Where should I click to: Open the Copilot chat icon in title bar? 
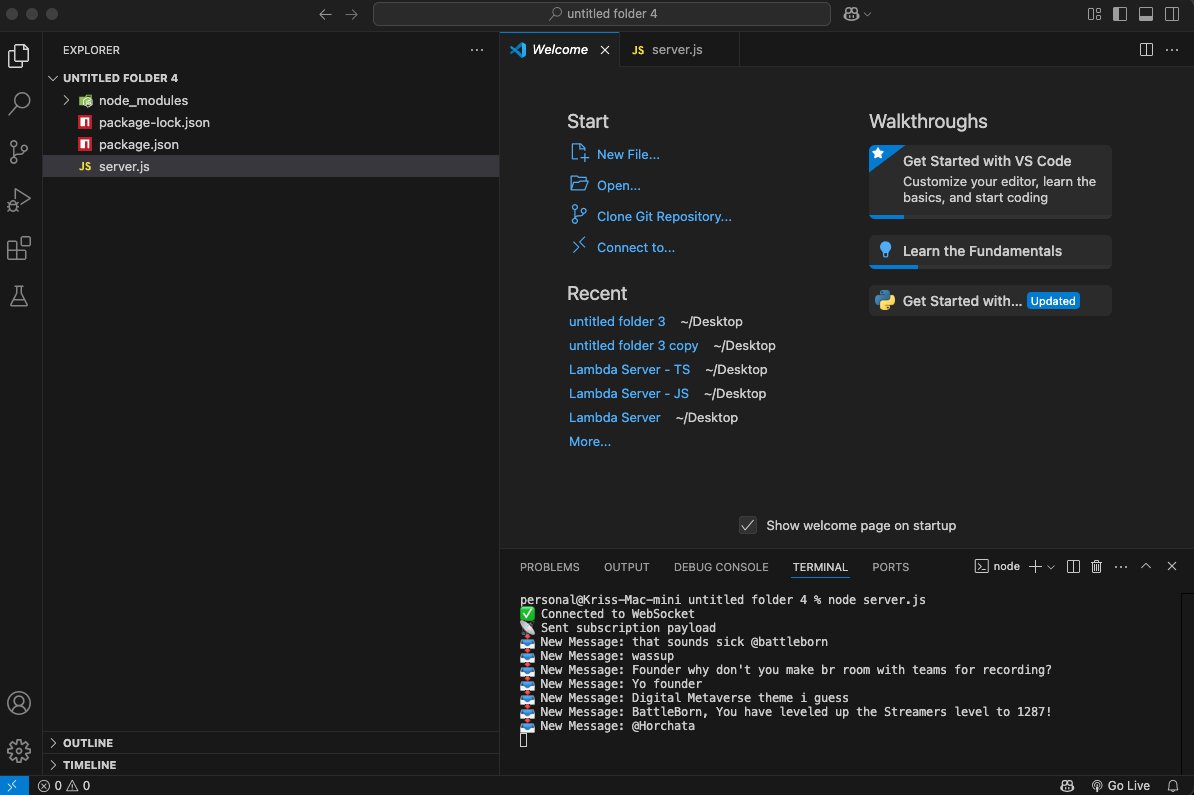851,14
